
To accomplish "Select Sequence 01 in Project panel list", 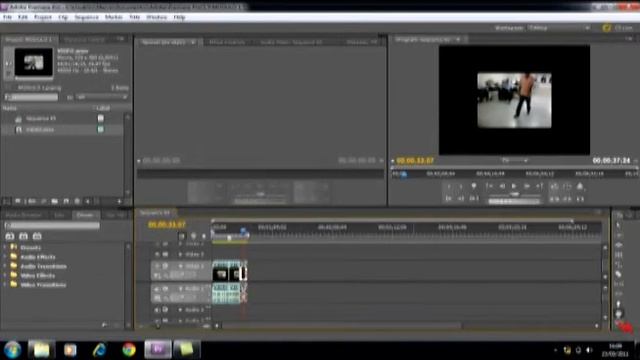I will click(41, 118).
